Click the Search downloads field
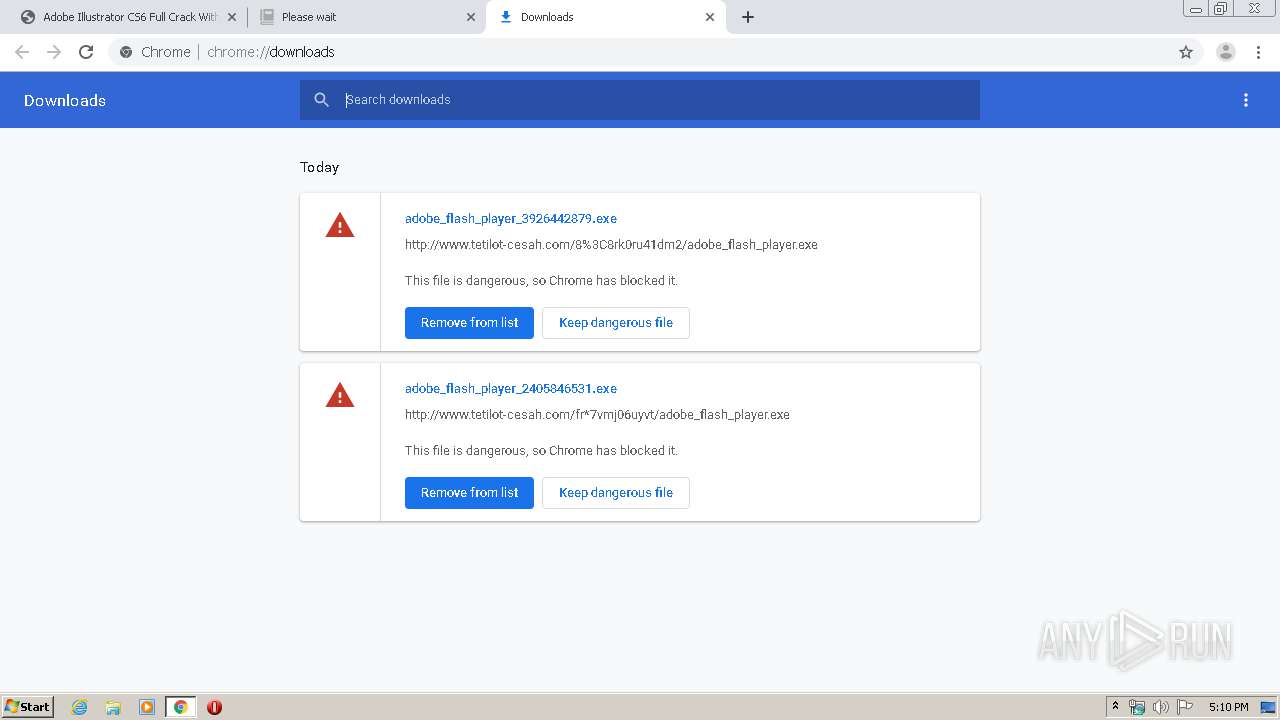The width and height of the screenshot is (1280, 720). (640, 100)
